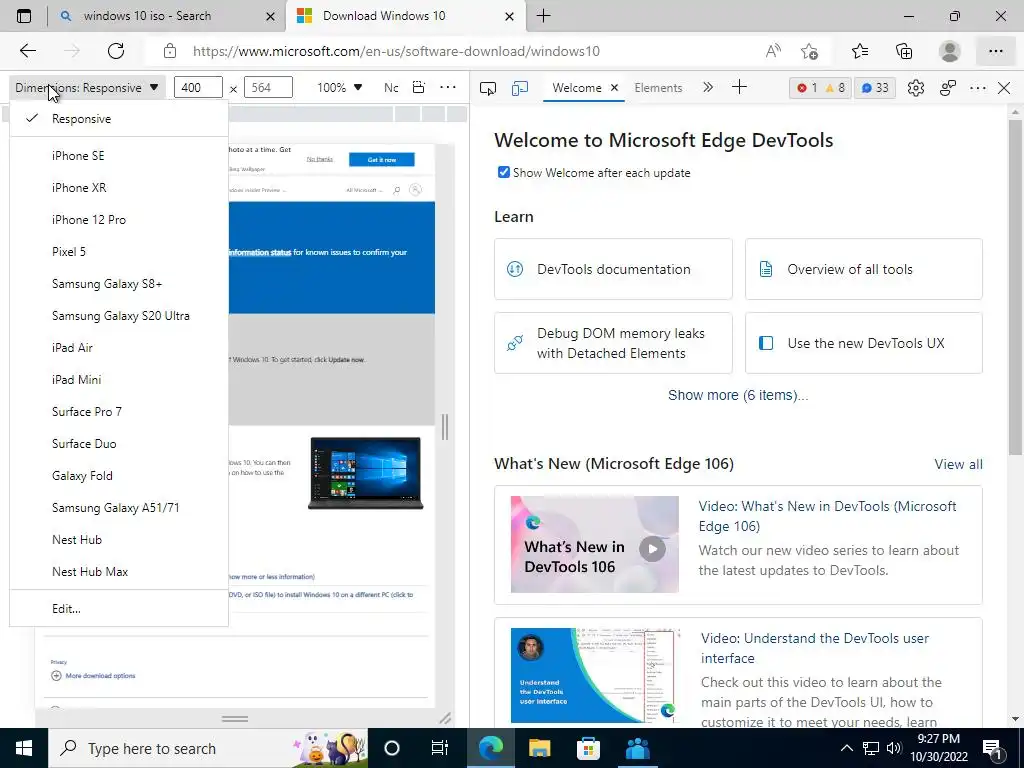Screen dimensions: 1024x768
Task: Add this page to favorites star
Action: click(809, 51)
